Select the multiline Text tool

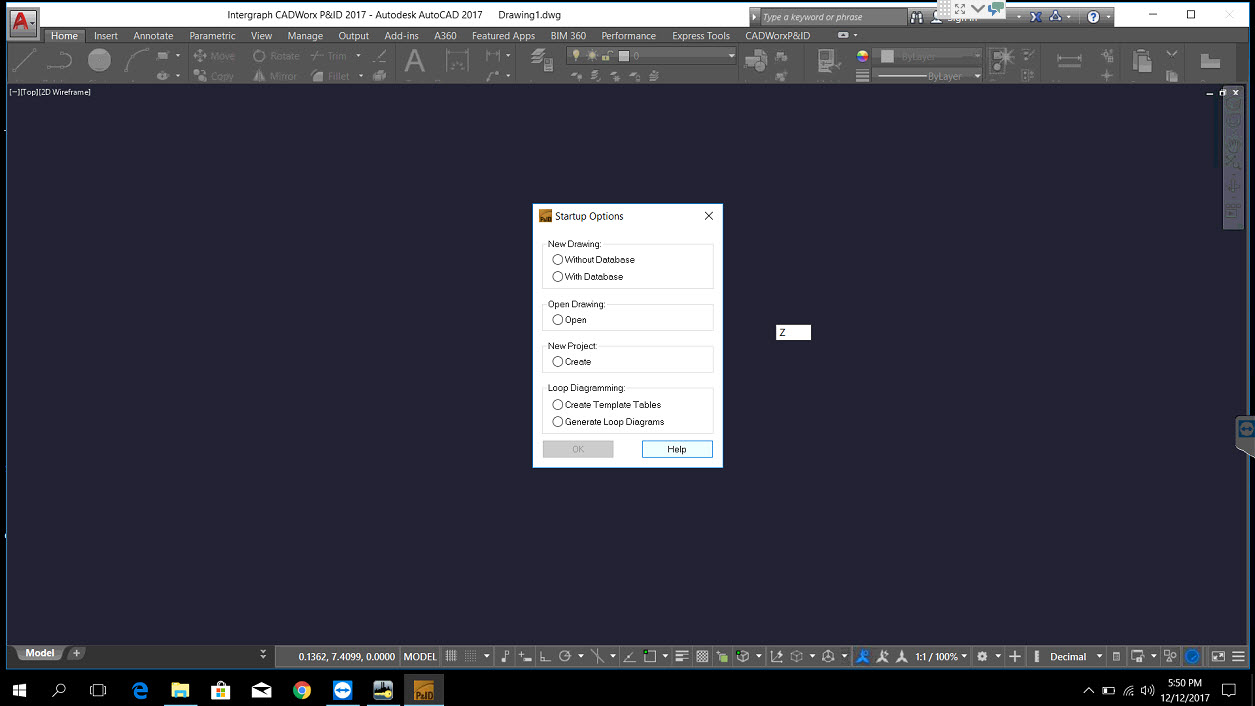414,62
